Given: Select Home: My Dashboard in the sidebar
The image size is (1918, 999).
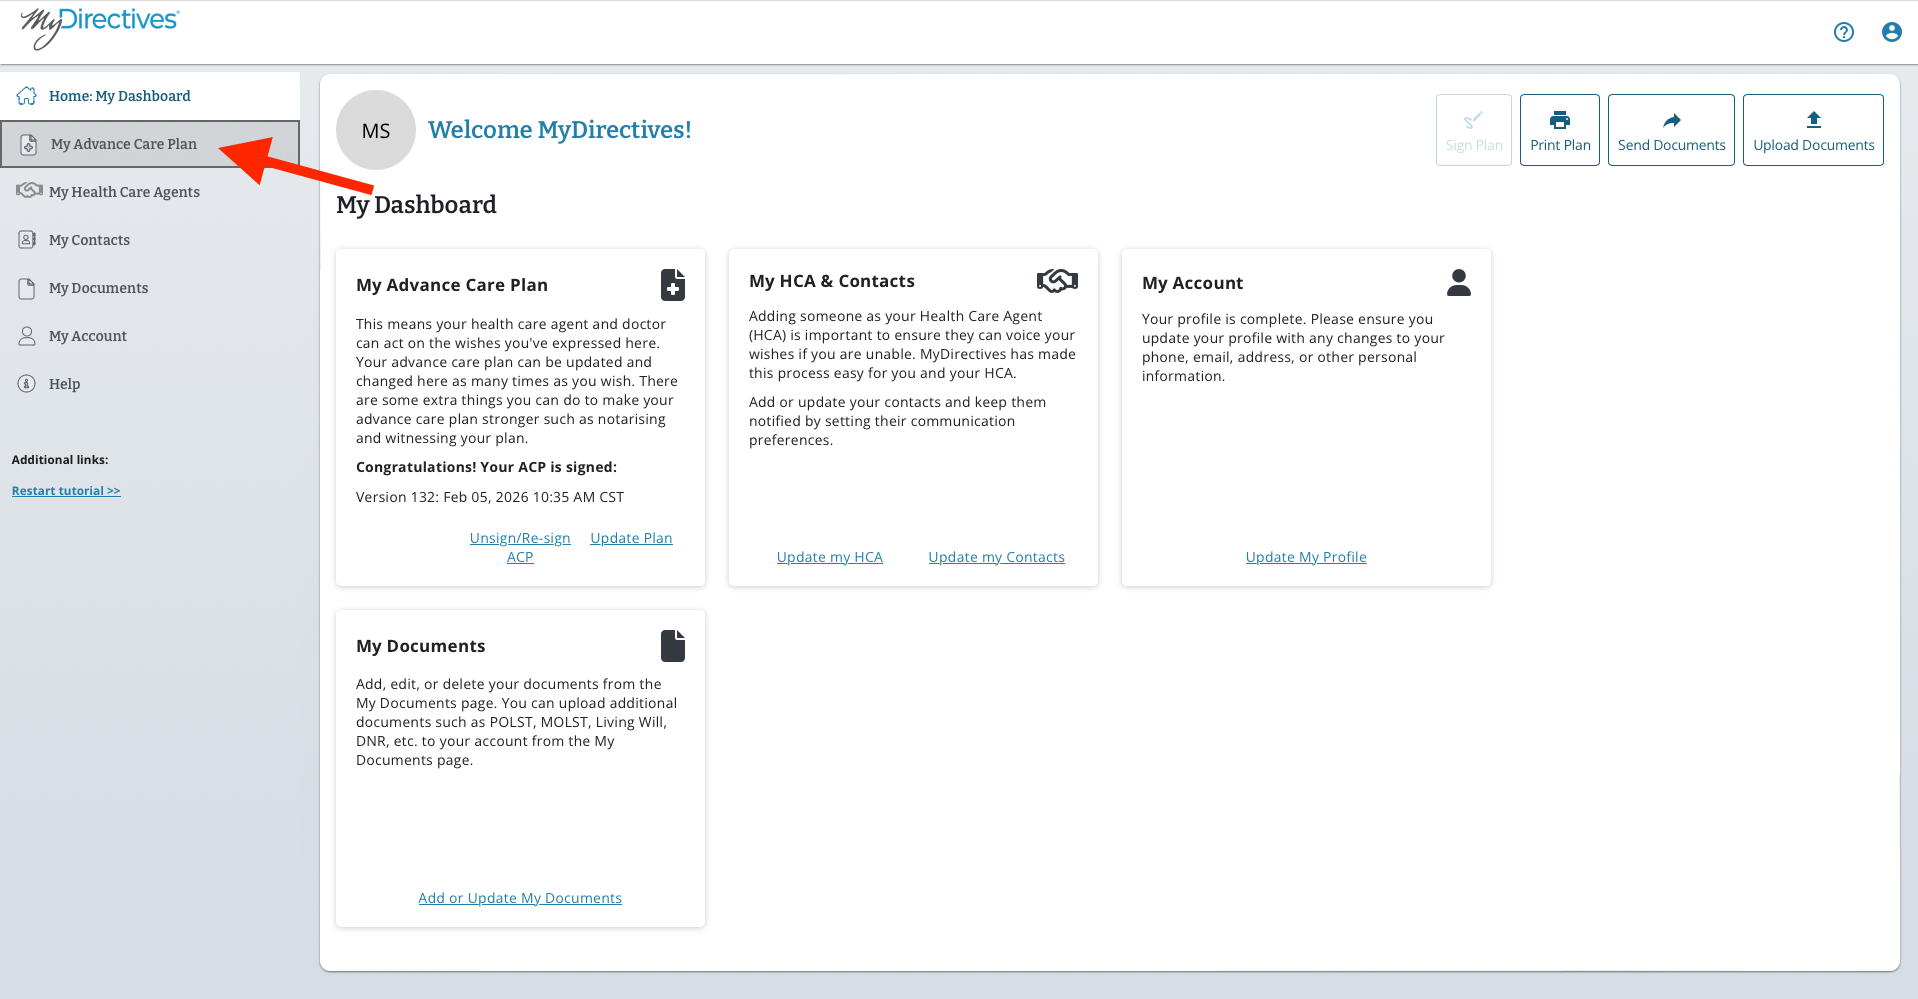Looking at the screenshot, I should 119,96.
